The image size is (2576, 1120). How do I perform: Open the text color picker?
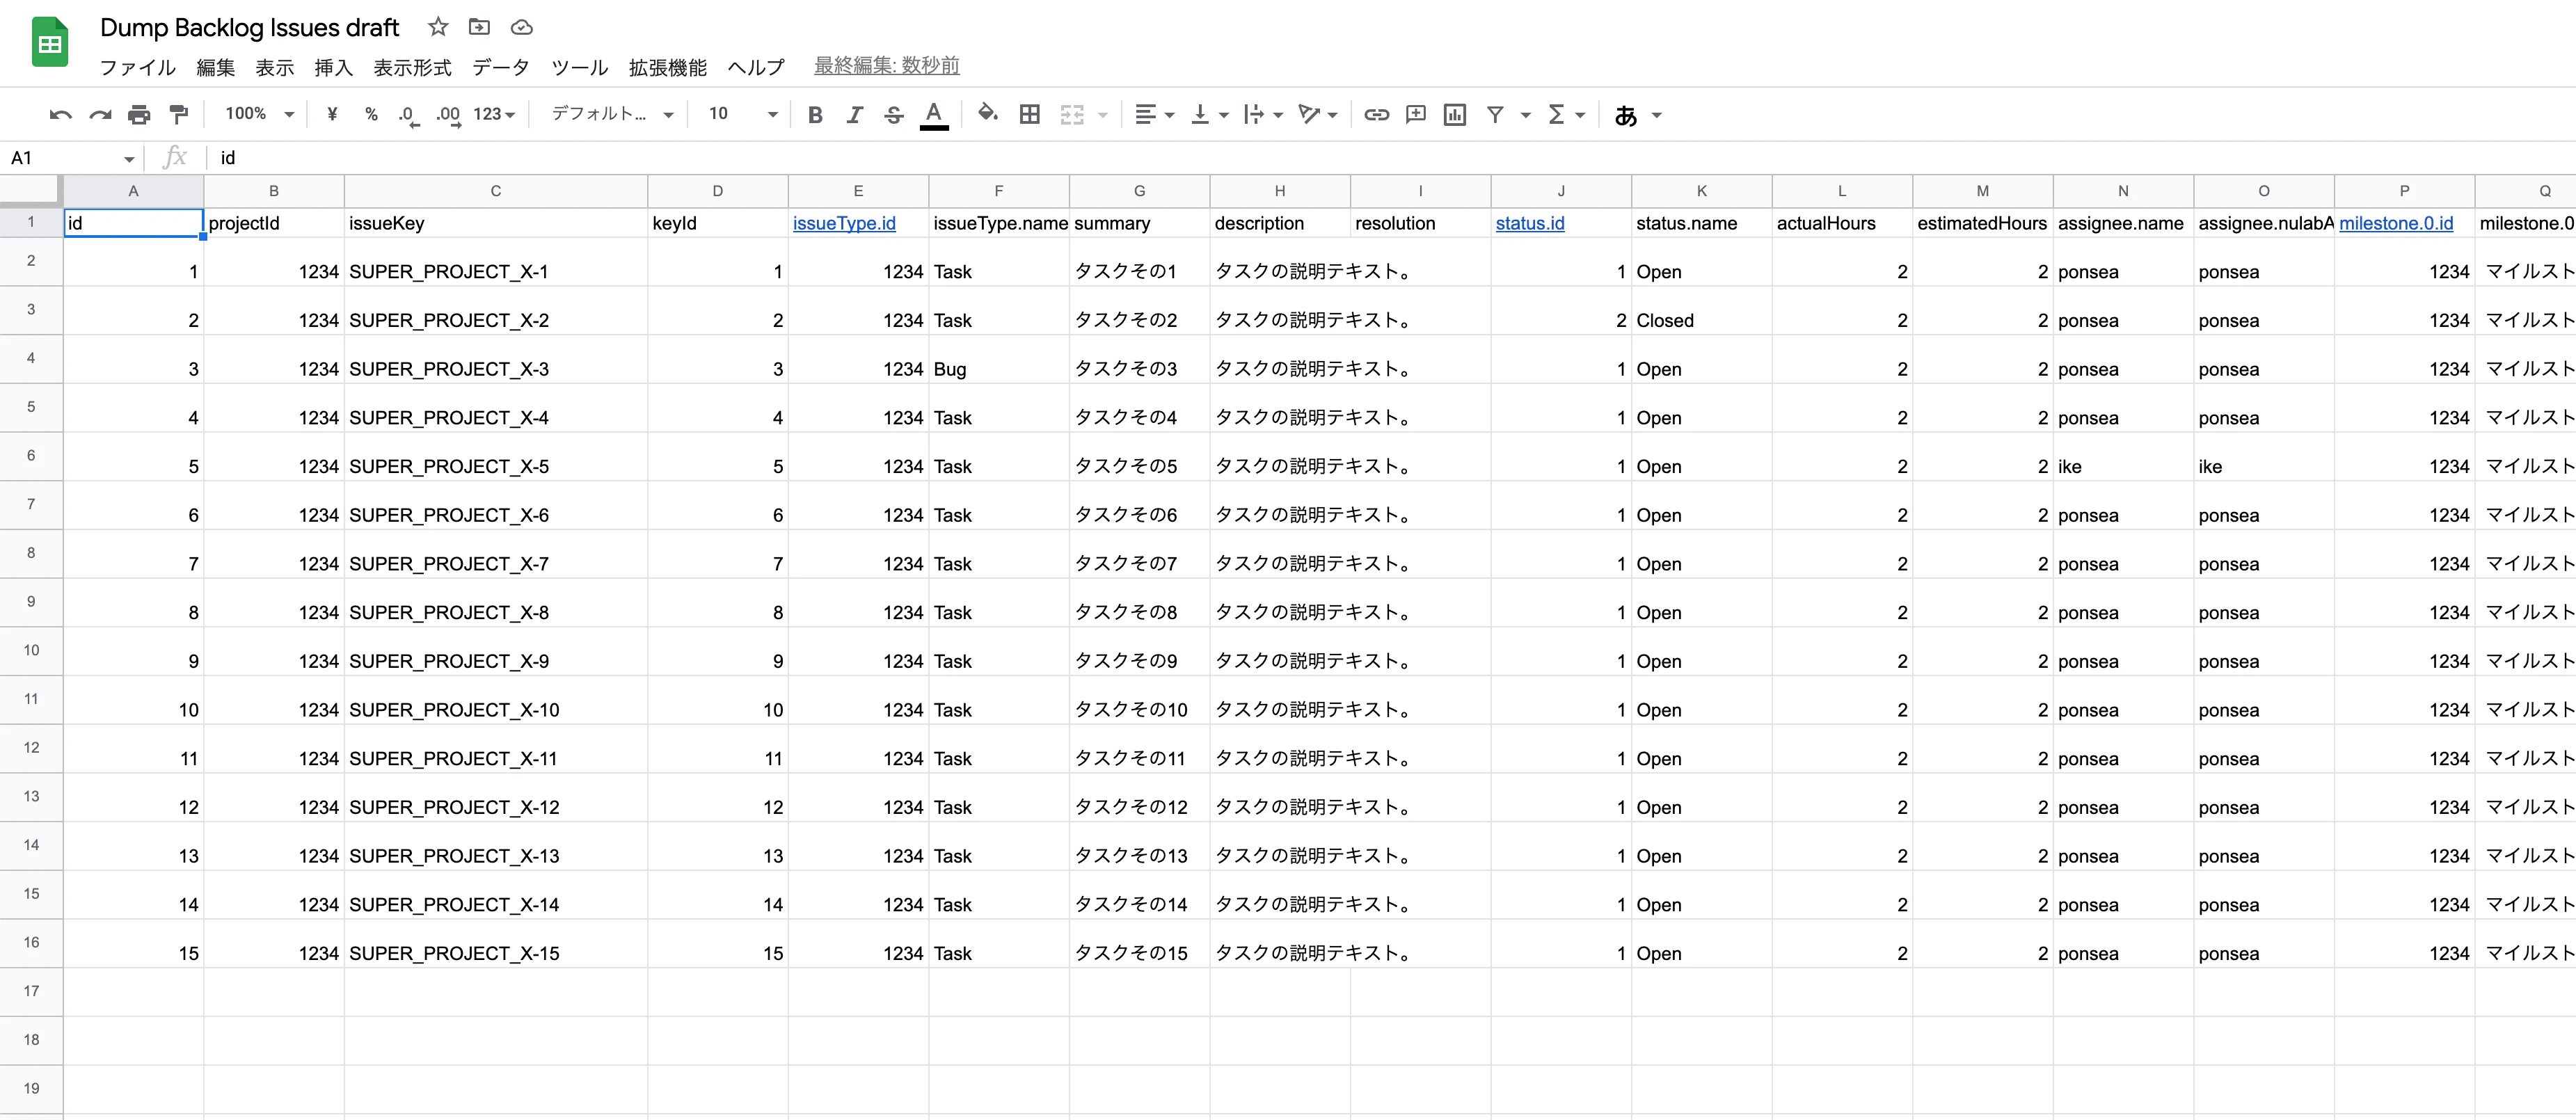coord(933,115)
